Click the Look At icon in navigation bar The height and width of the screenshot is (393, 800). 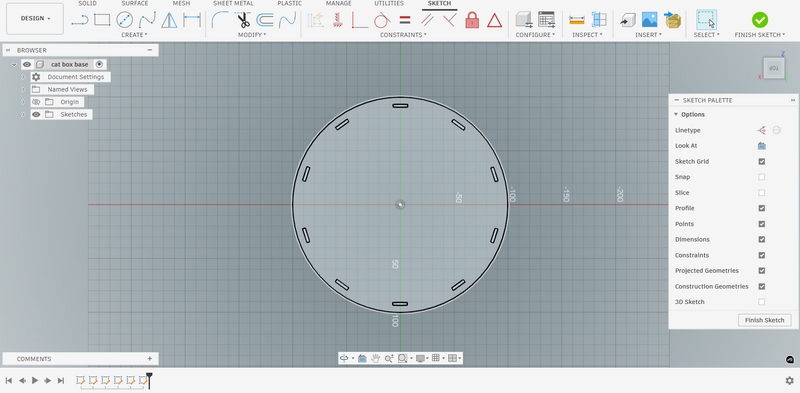(362, 358)
